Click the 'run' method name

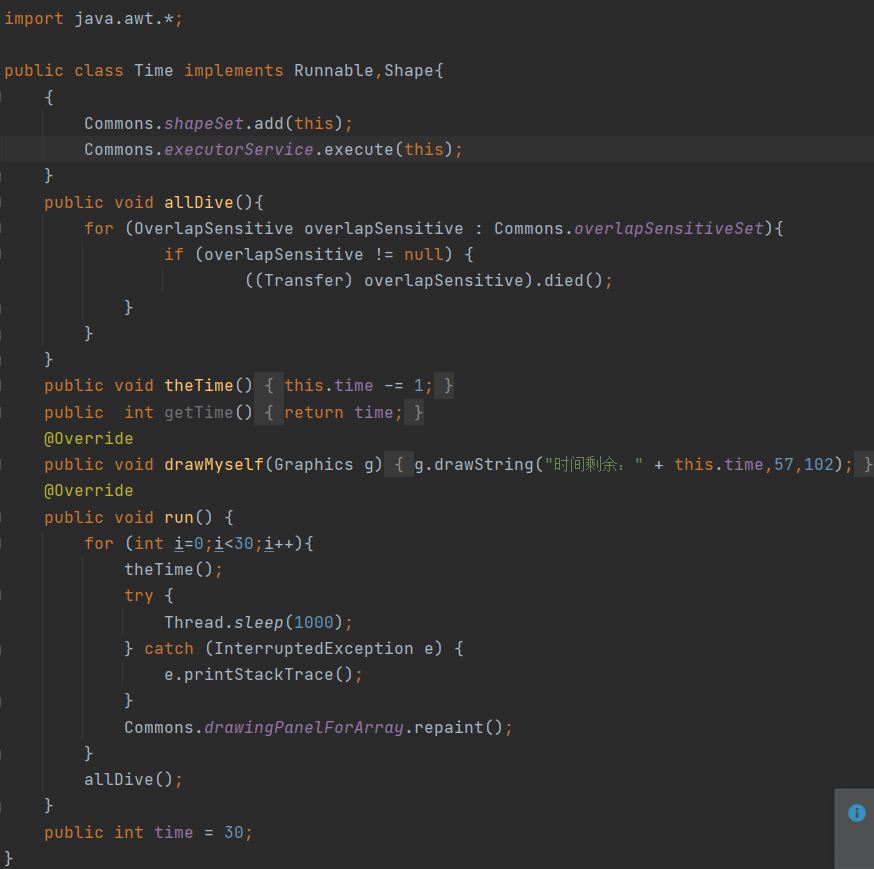pyautogui.click(x=178, y=518)
